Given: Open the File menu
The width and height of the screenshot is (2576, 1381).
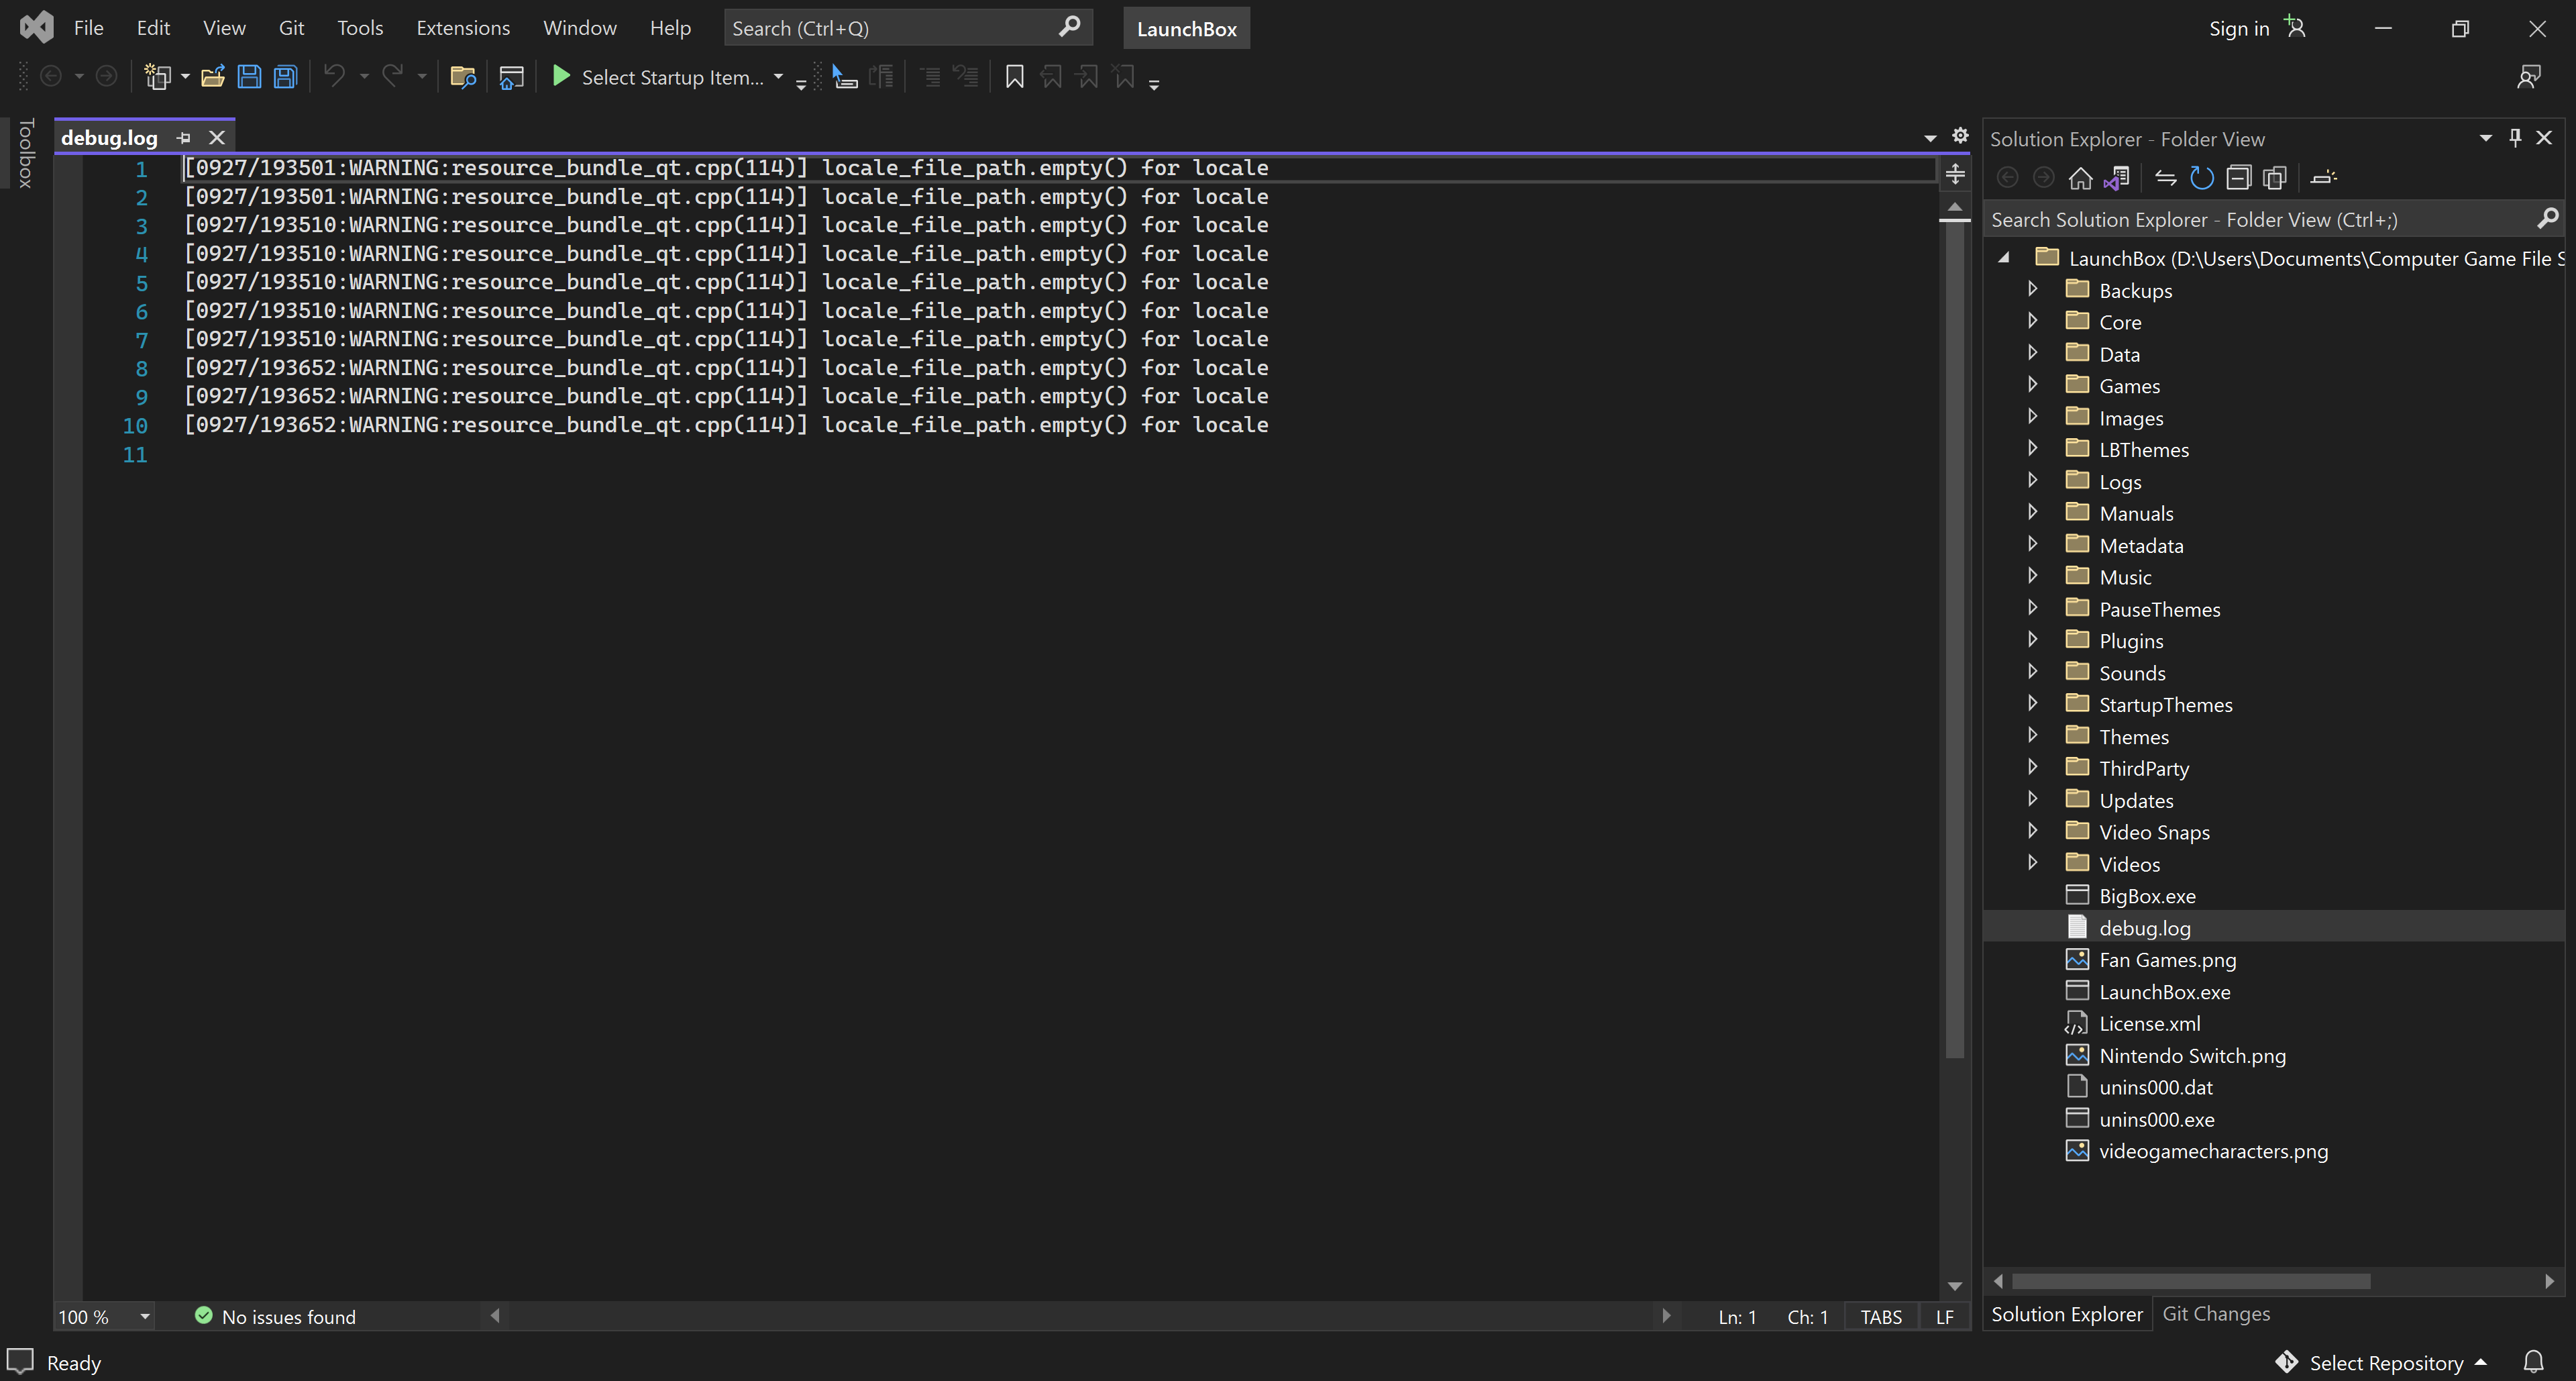Looking at the screenshot, I should (88, 28).
